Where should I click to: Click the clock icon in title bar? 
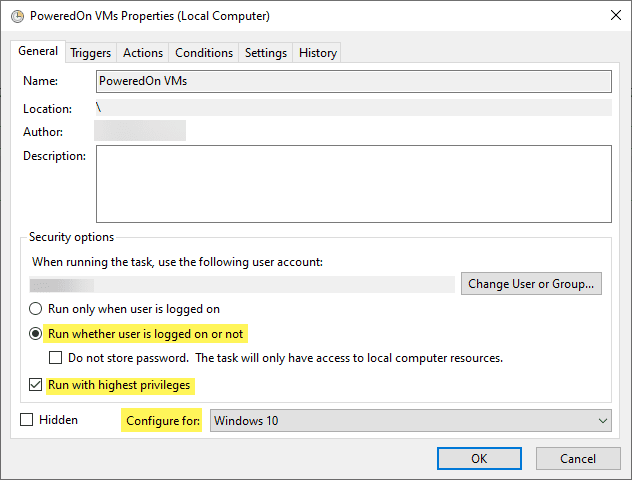16,16
